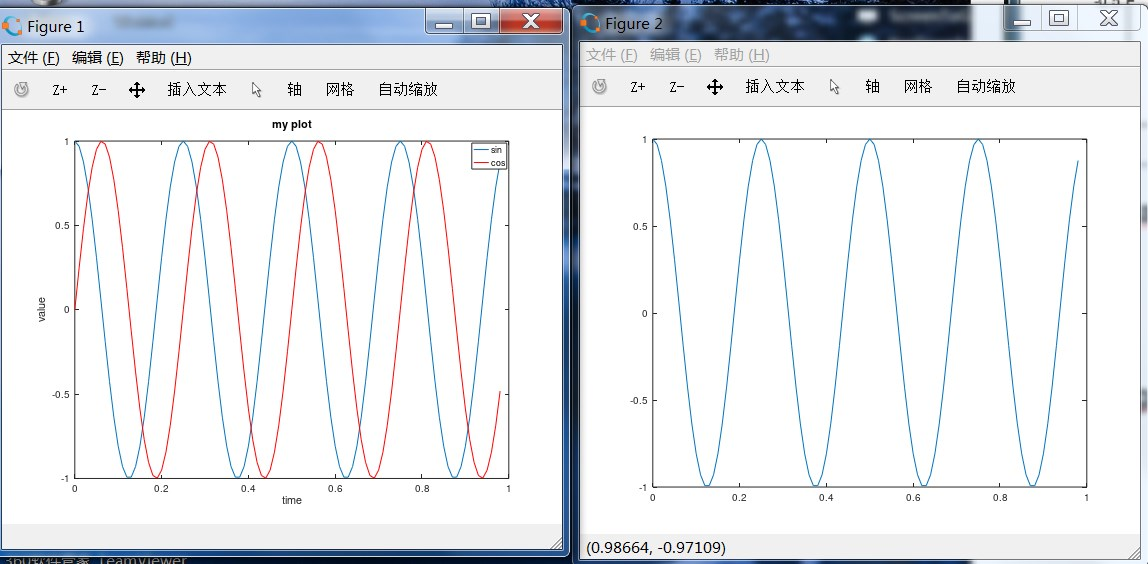Click 自动缩放 autoscale in Figure 2
Image resolution: width=1148 pixels, height=564 pixels.
point(986,86)
